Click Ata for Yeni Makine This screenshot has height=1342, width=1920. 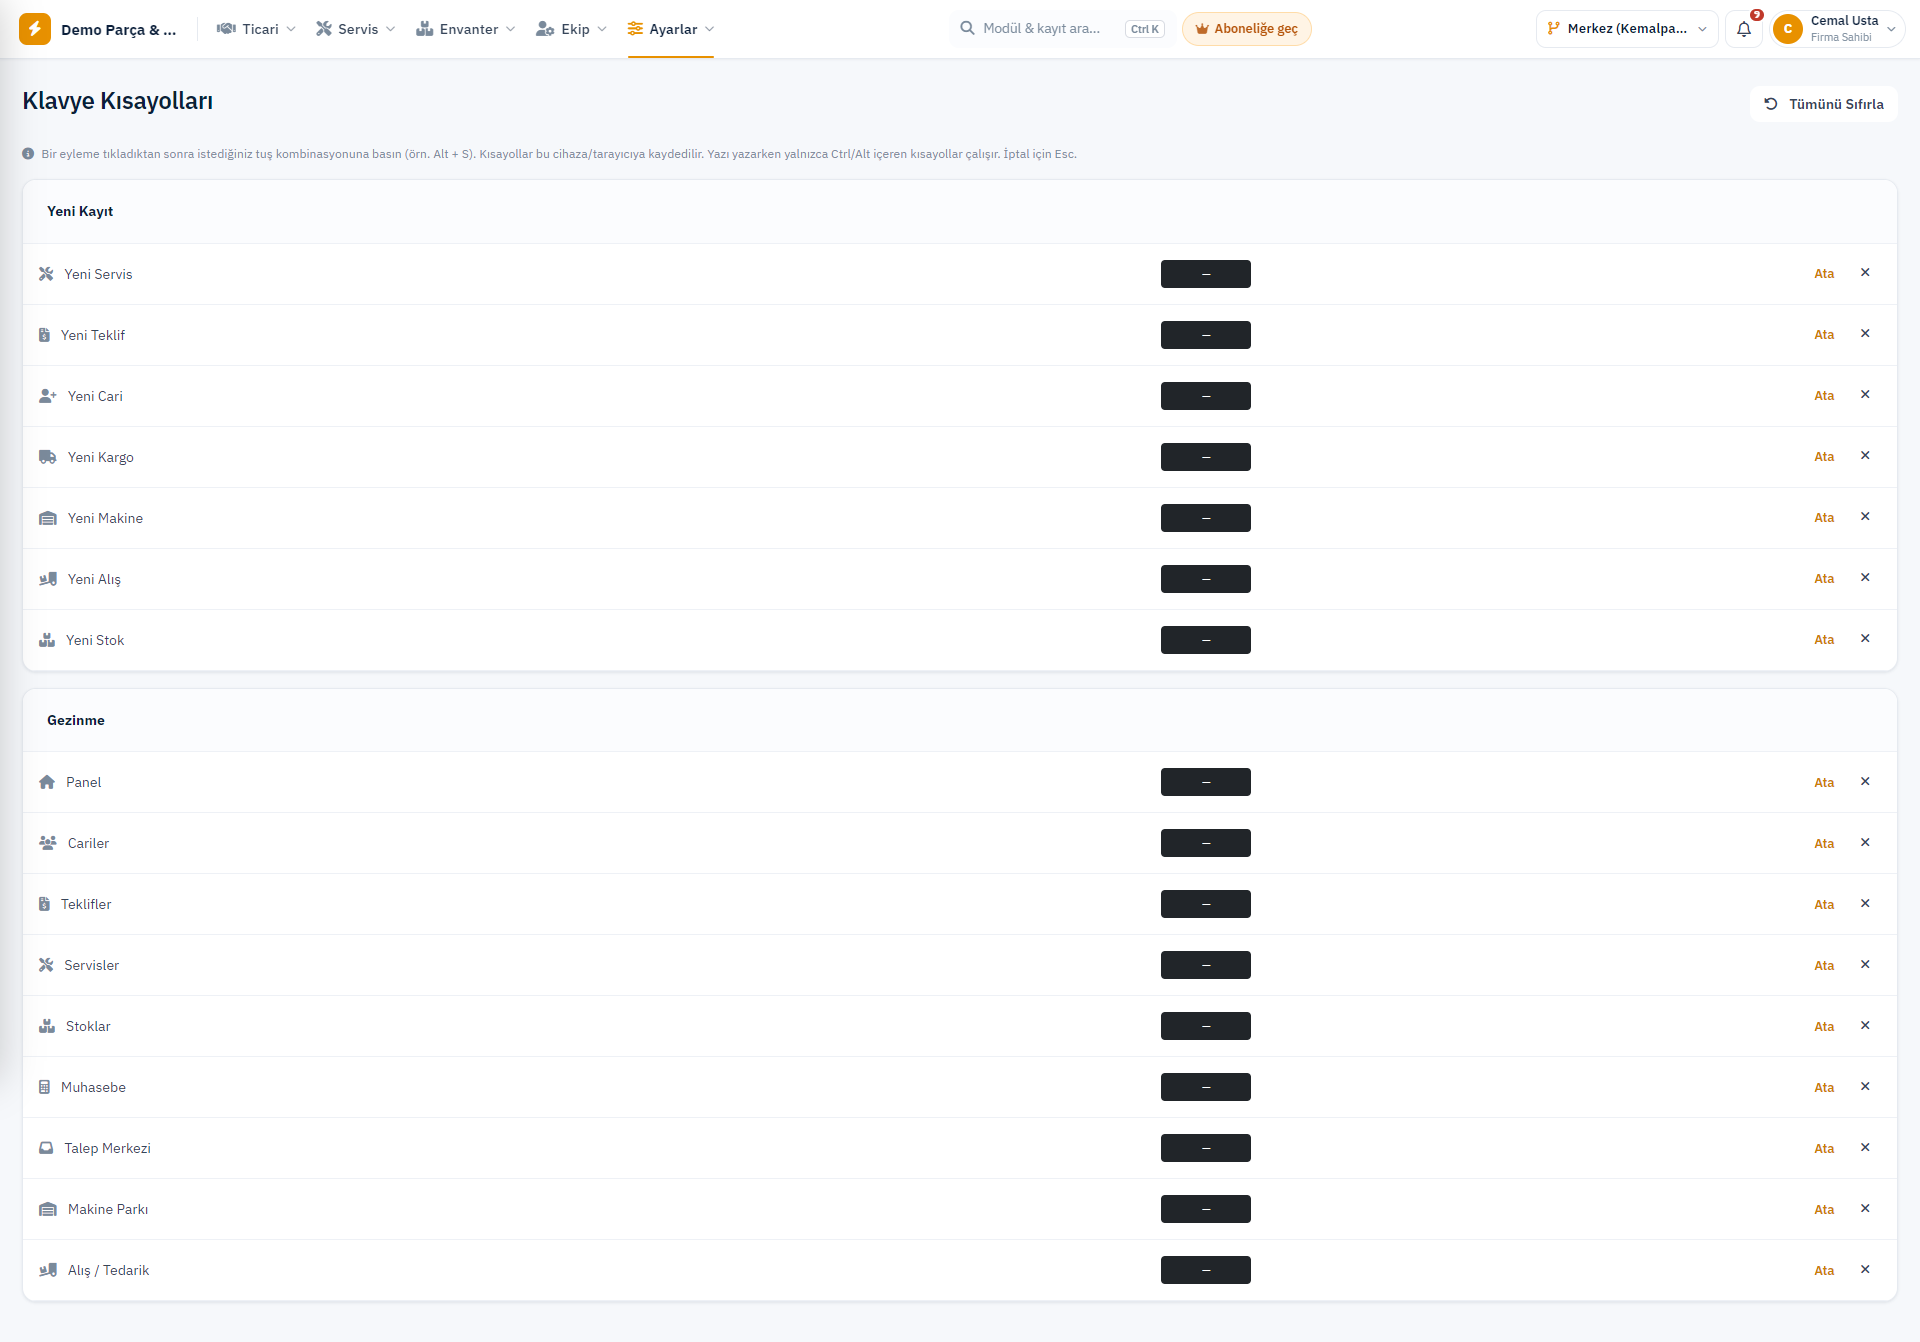pos(1824,518)
